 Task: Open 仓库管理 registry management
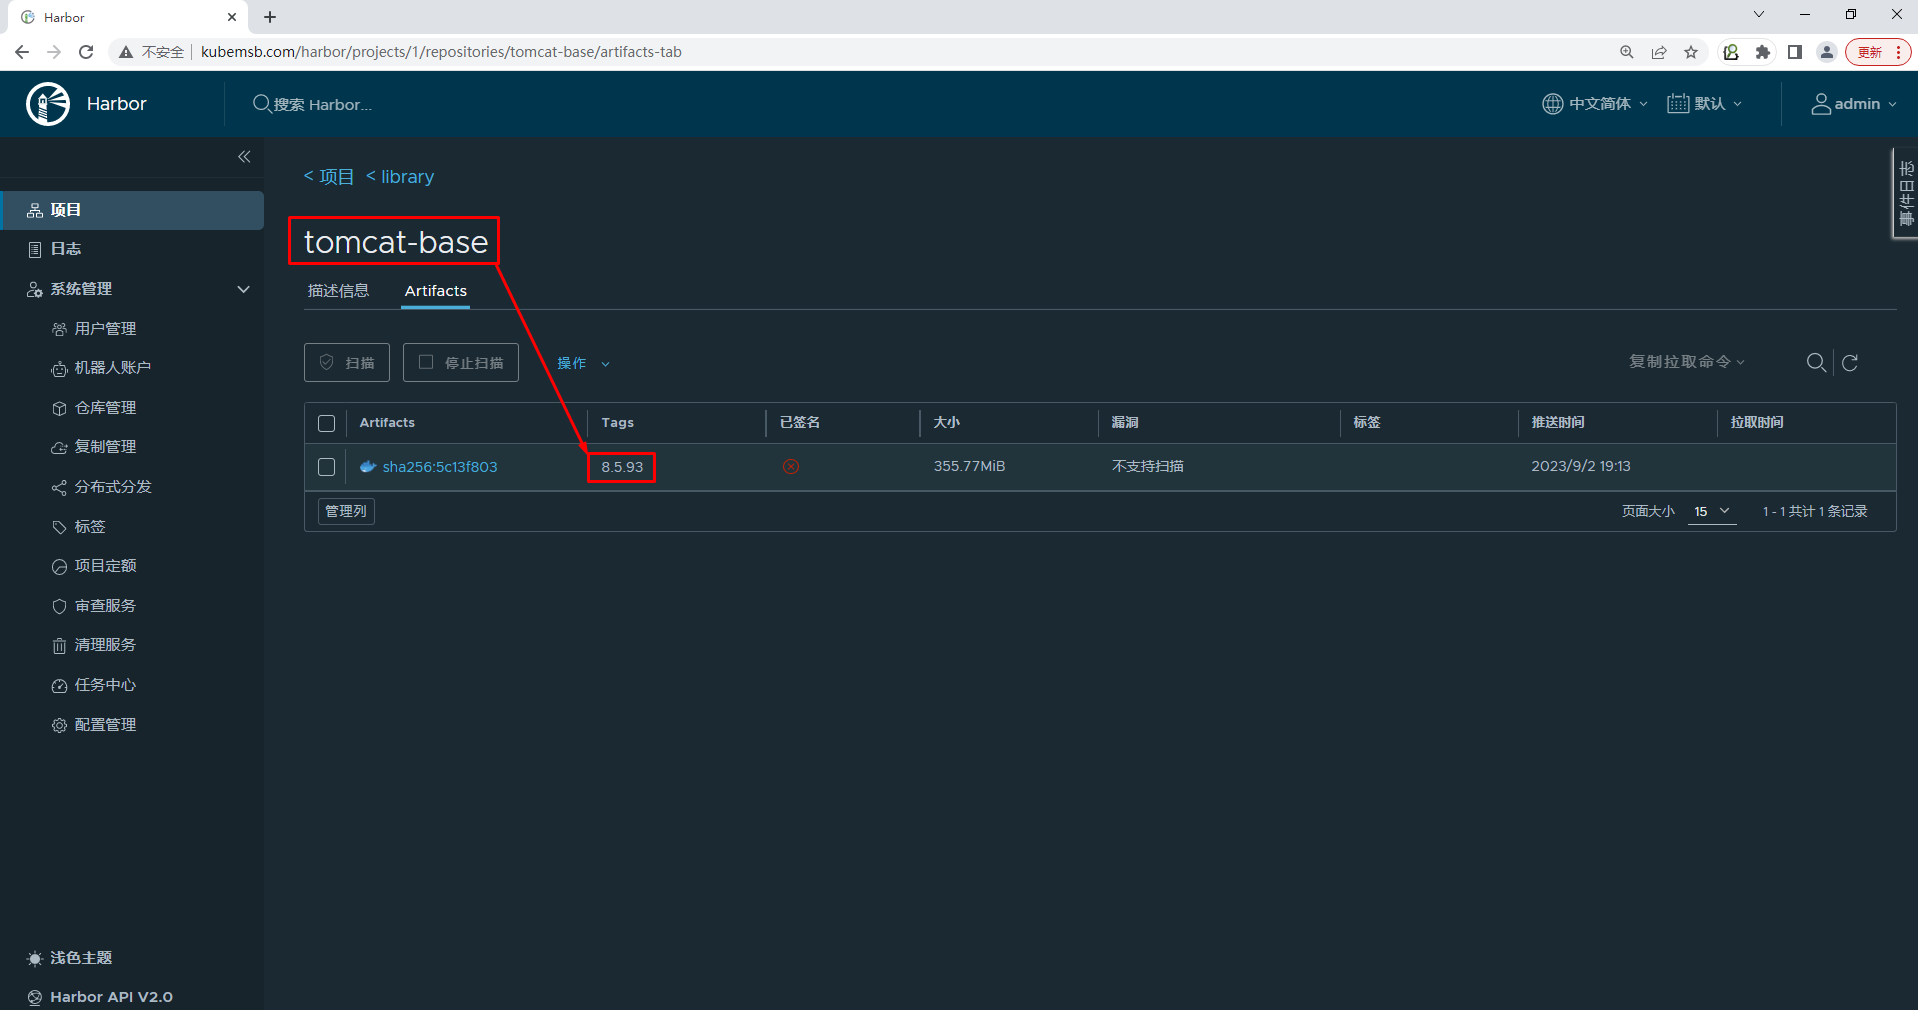(x=105, y=408)
